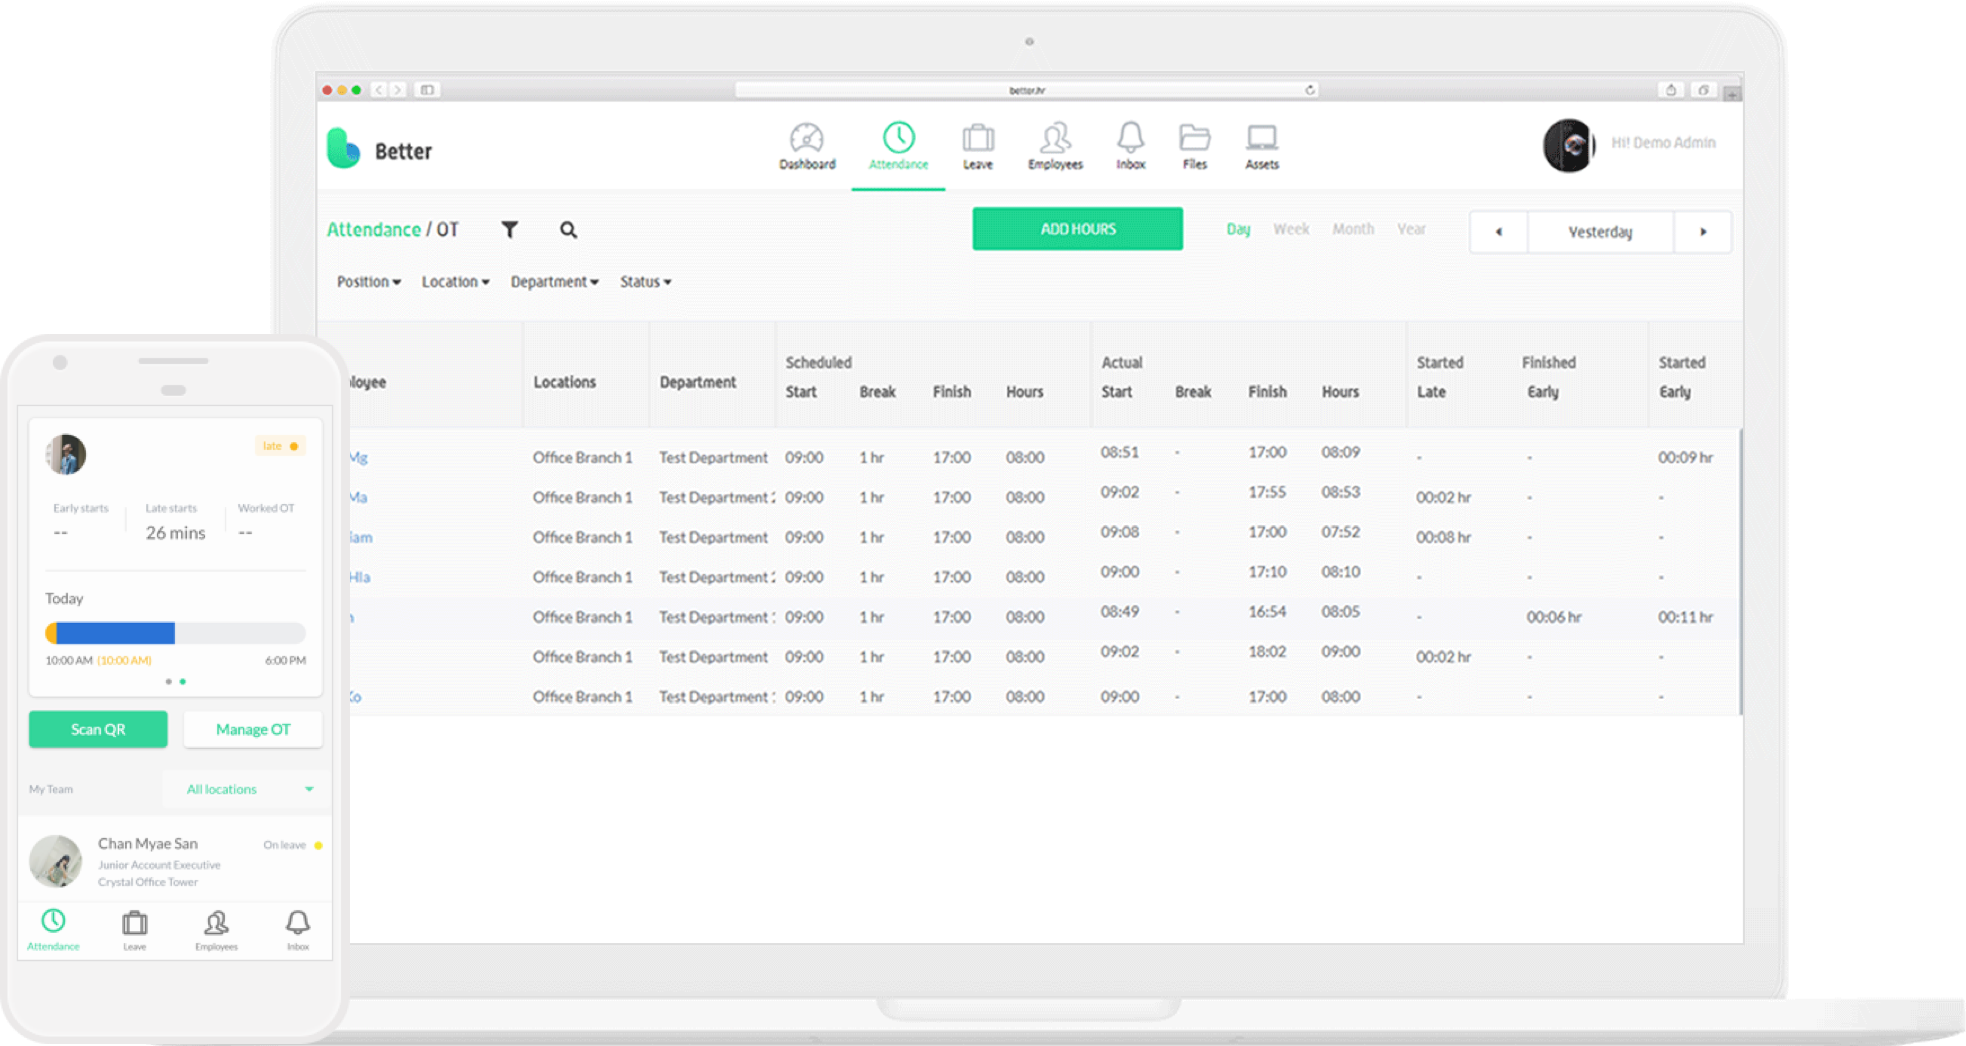Start a search with the magnifier icon
The height and width of the screenshot is (1046, 1966).
pos(568,230)
